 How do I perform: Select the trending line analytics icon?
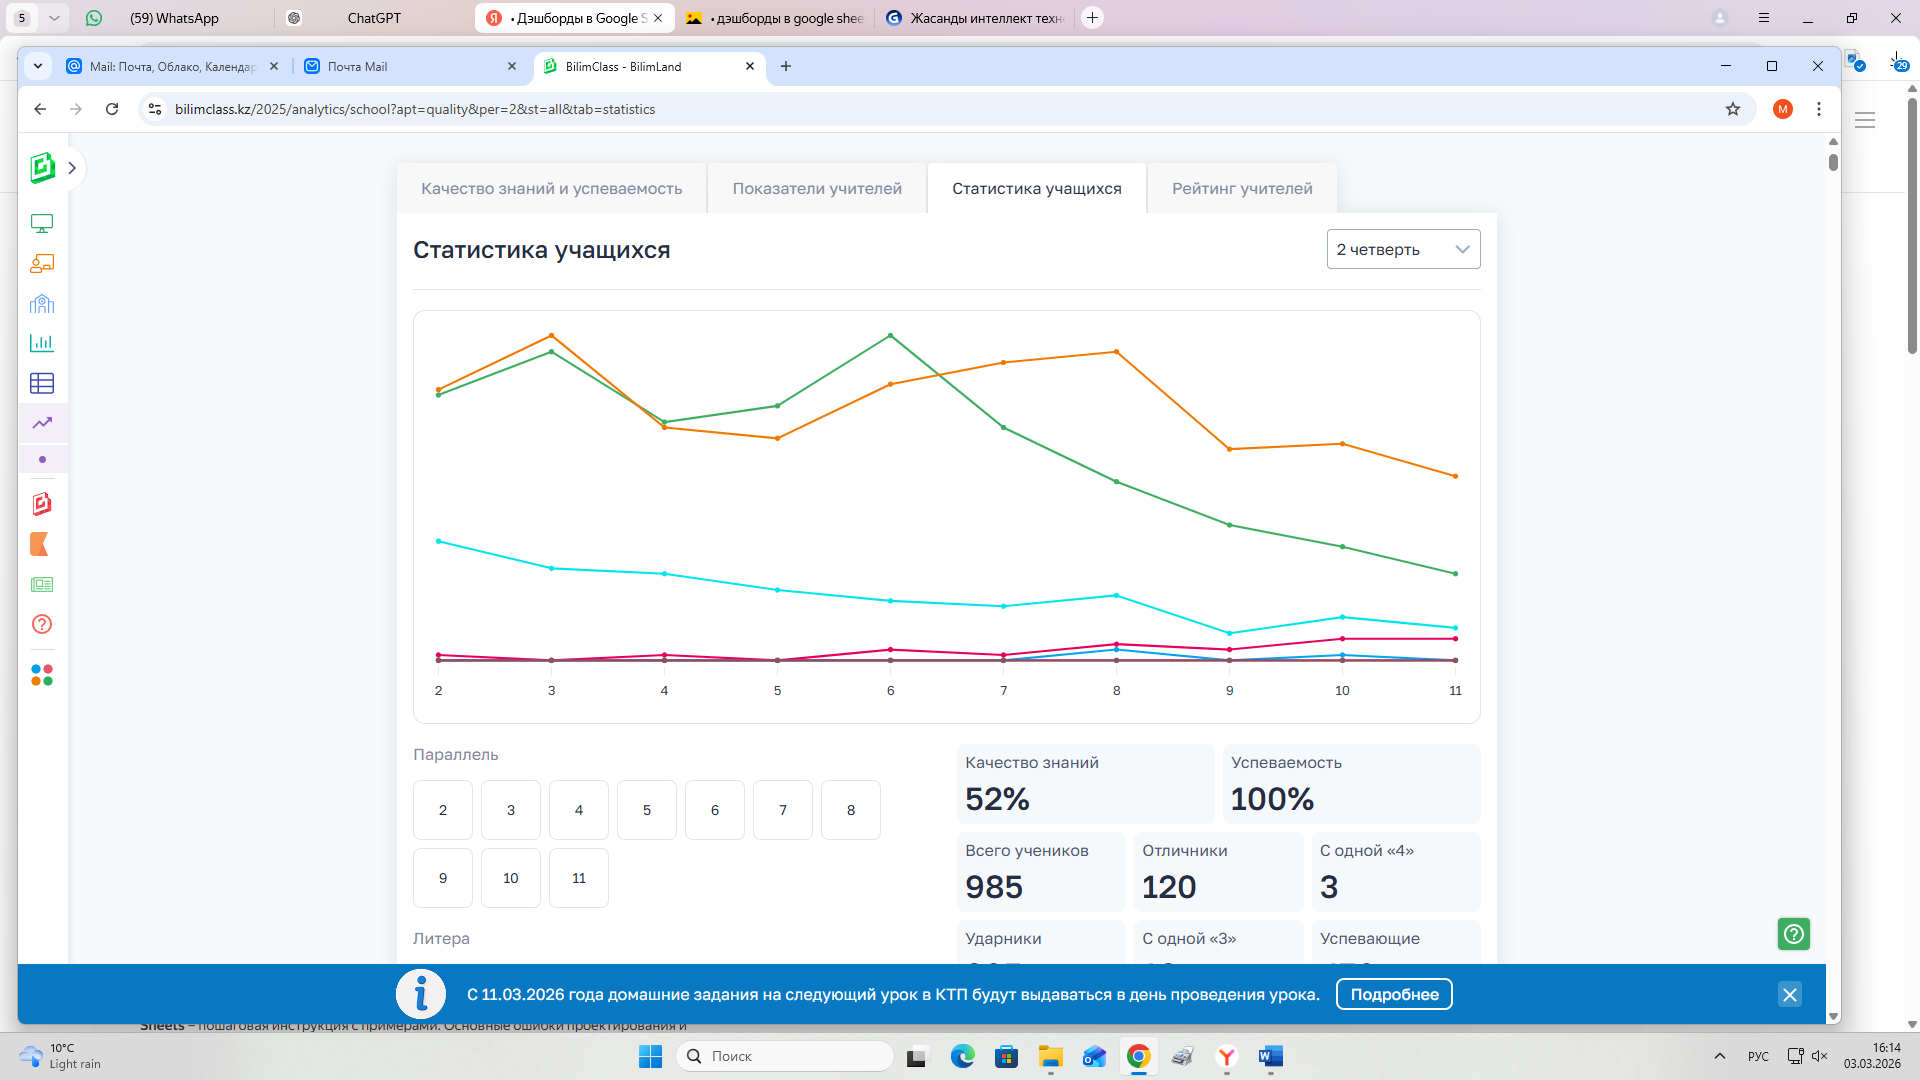(x=42, y=423)
